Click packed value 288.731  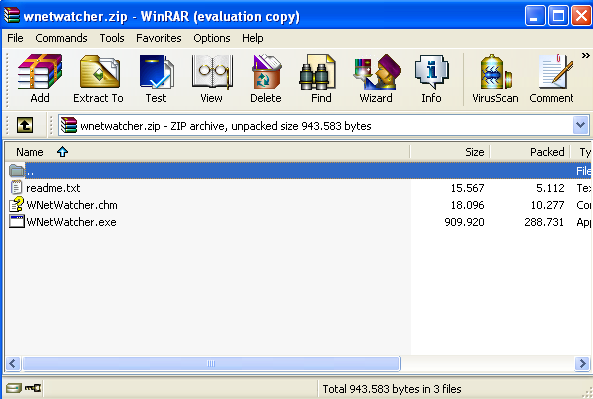coord(544,222)
